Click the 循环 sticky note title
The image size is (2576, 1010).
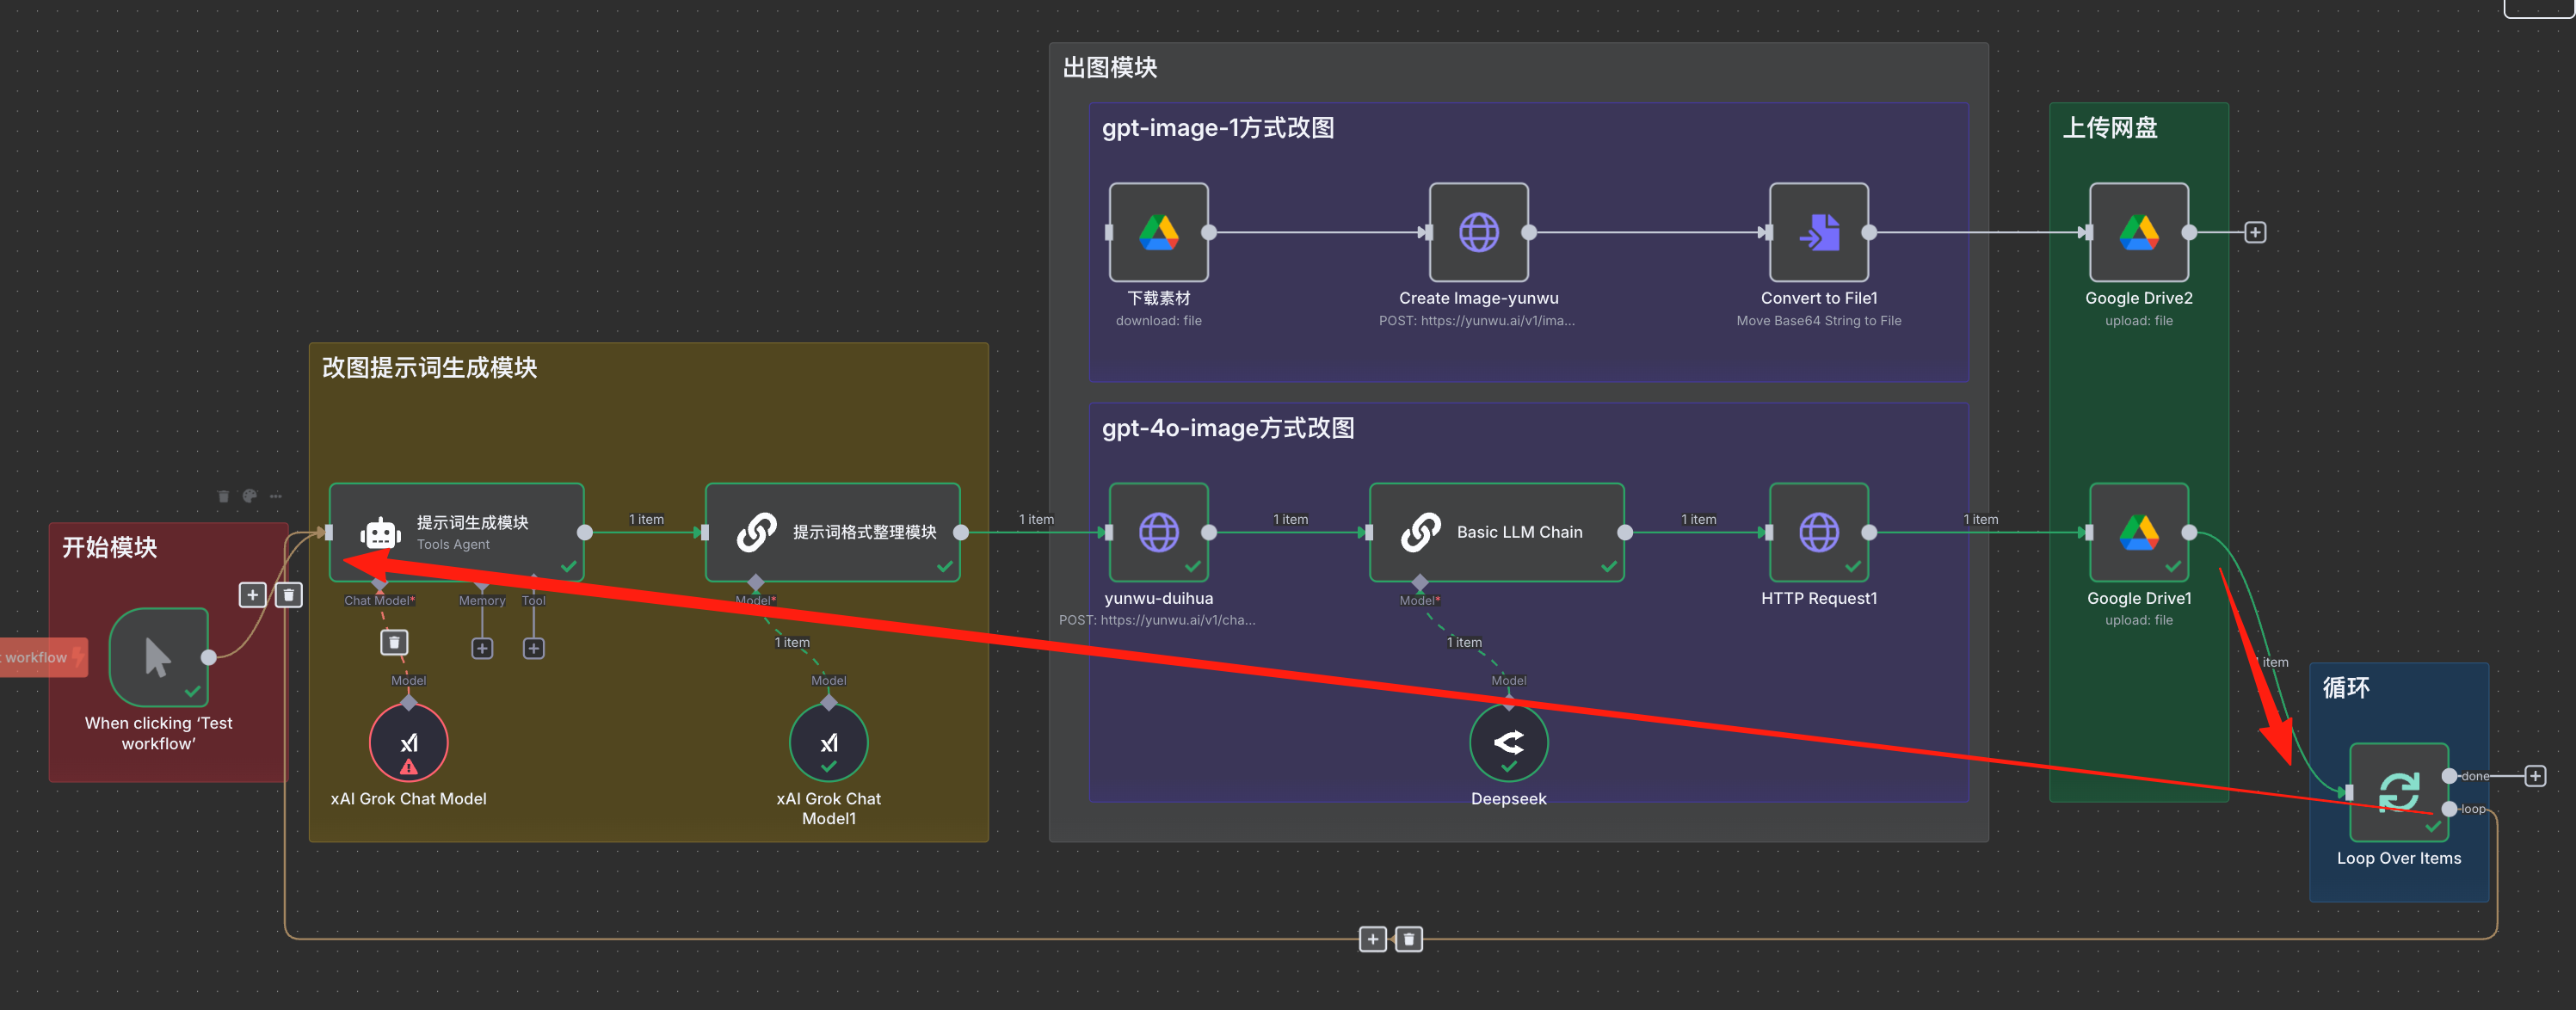click(2345, 687)
